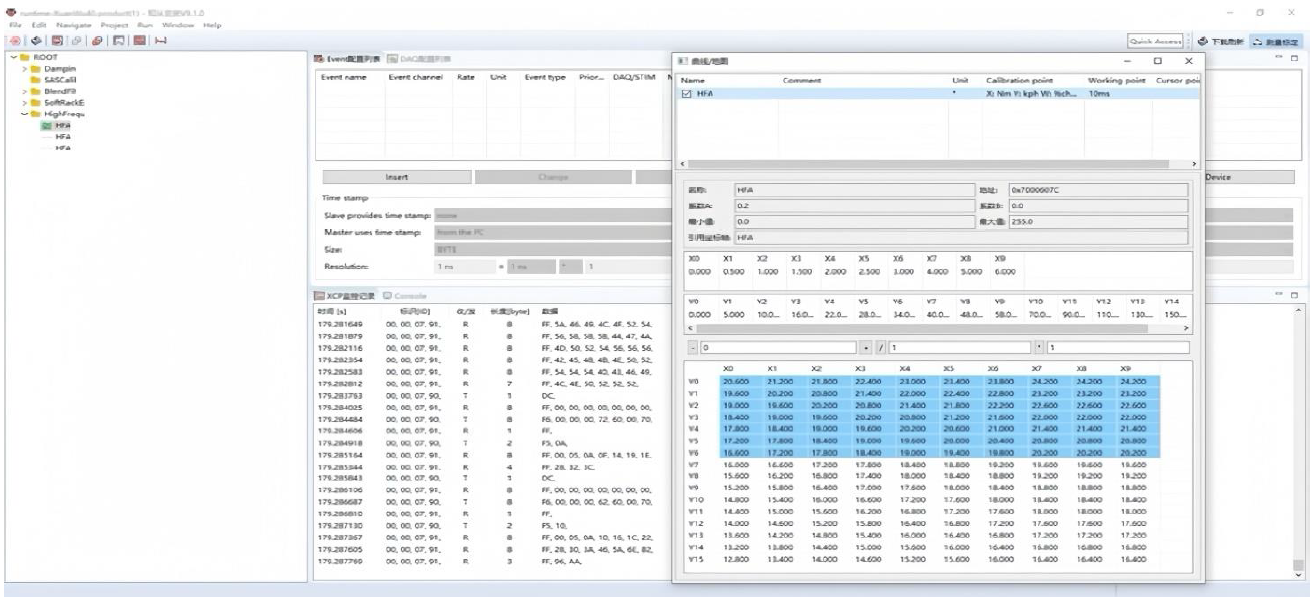Click the Change button
This screenshot has height=600, width=1313.
coord(553,177)
